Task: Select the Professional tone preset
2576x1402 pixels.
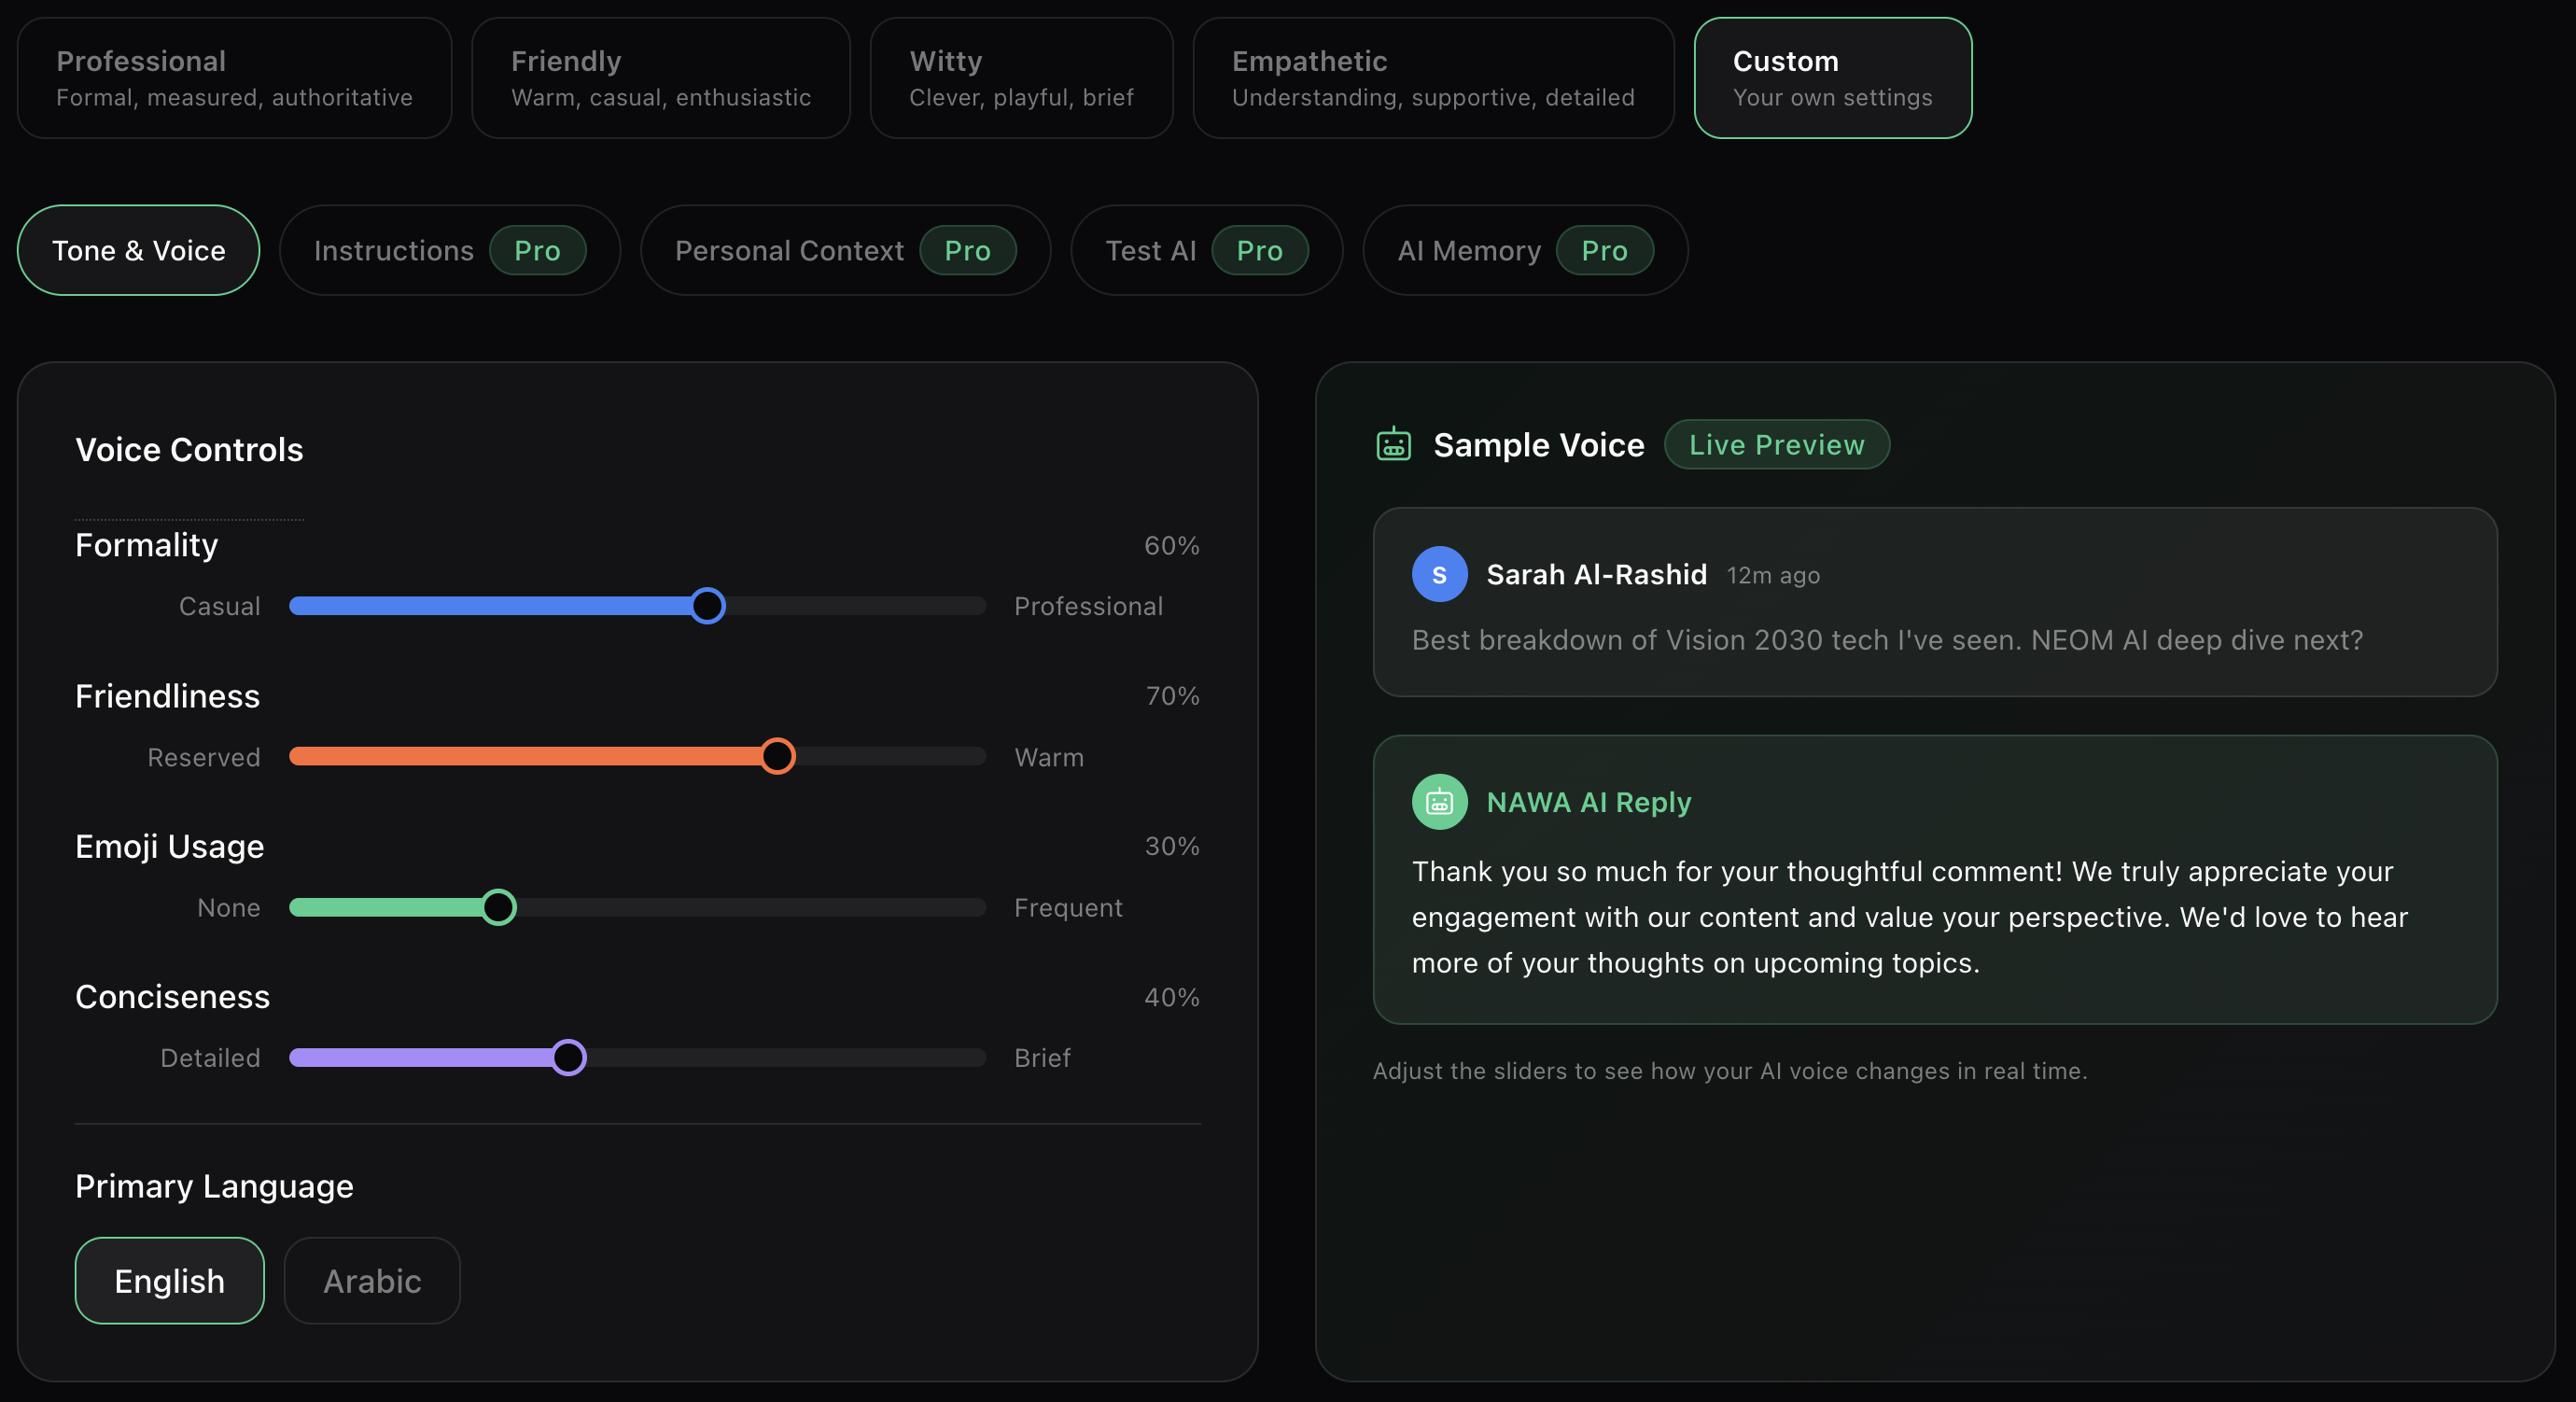Action: (x=234, y=78)
